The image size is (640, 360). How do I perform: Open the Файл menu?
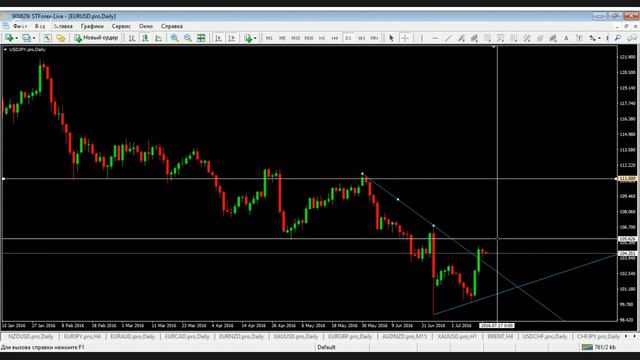(20, 26)
